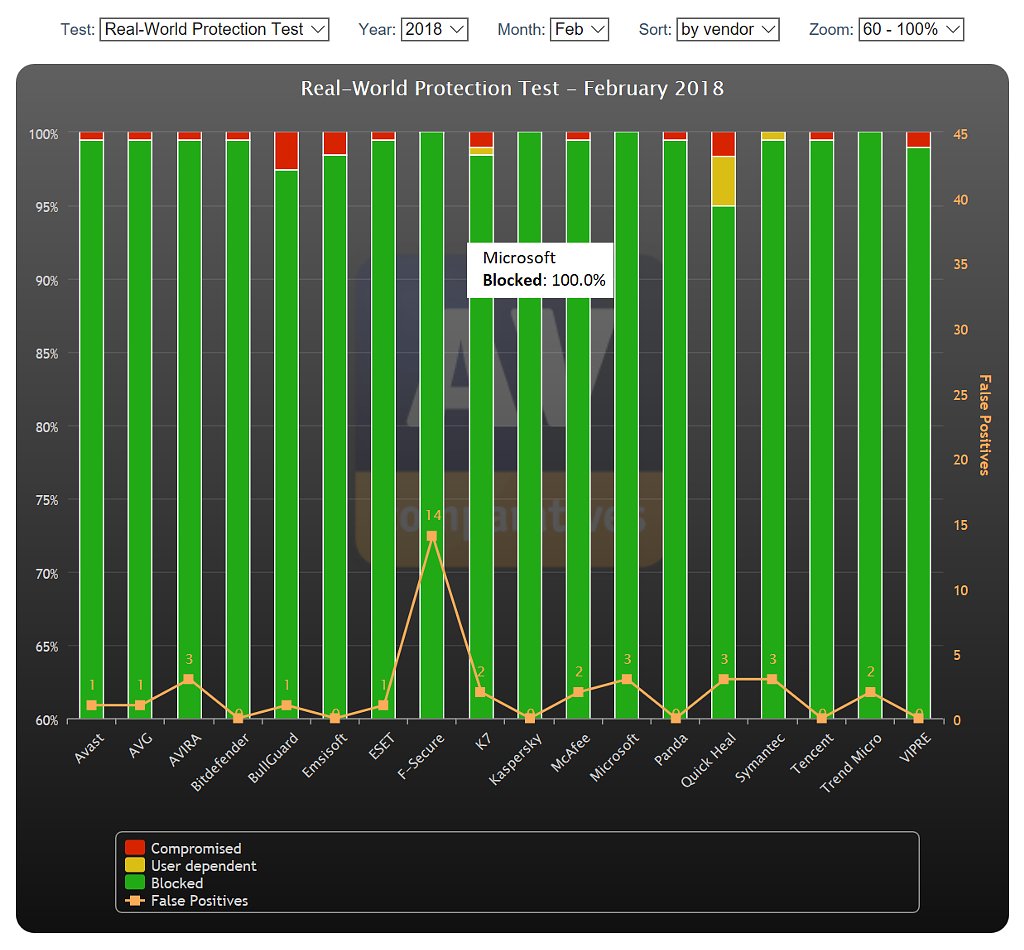The height and width of the screenshot is (950, 1024).
Task: Click the yellow User dependent segment of Symantec bar
Action: (x=772, y=136)
